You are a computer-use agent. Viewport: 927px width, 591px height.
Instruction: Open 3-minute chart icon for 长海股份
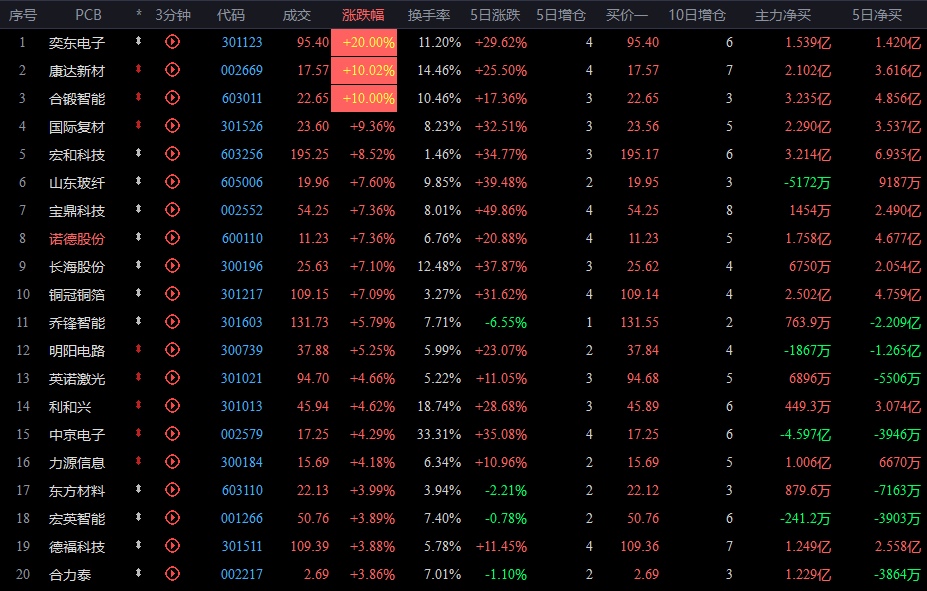tap(172, 266)
